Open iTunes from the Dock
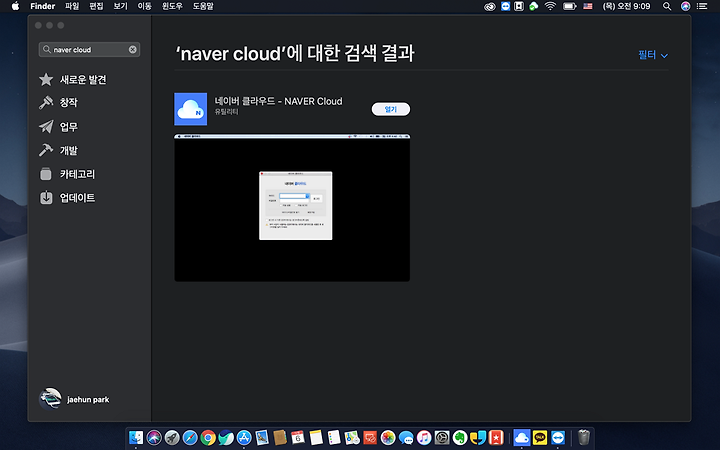720x450 pixels. pos(424,438)
